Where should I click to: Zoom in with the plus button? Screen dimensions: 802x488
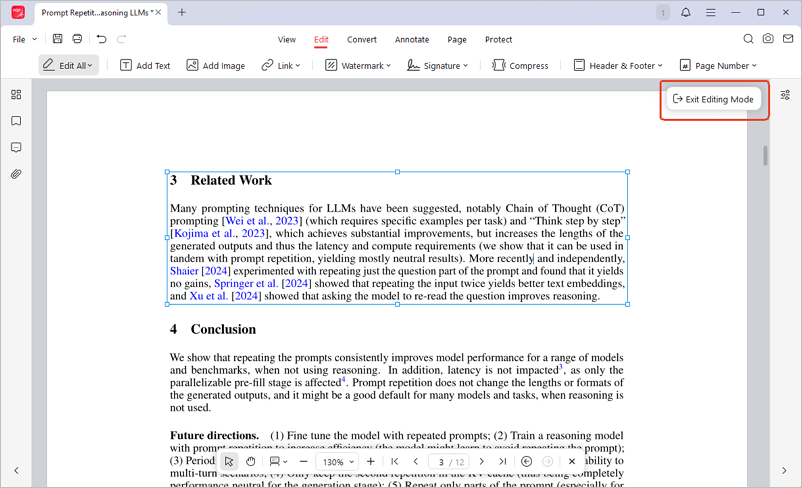tap(371, 461)
